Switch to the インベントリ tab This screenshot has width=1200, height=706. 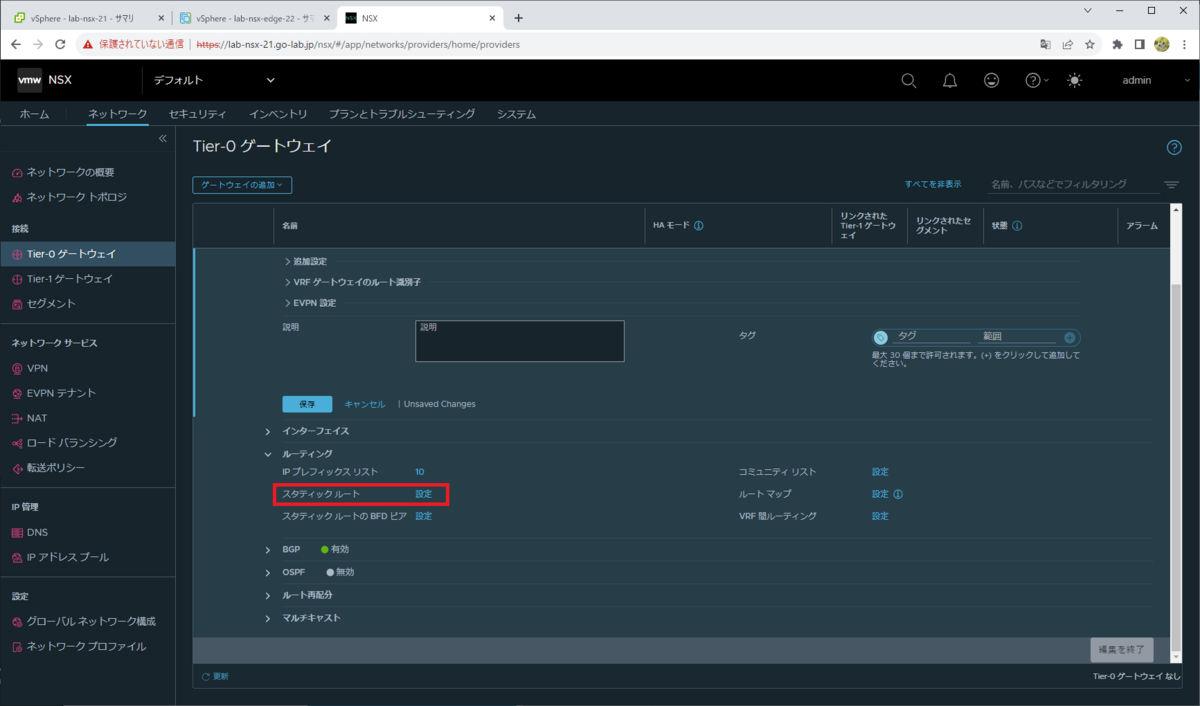click(278, 114)
